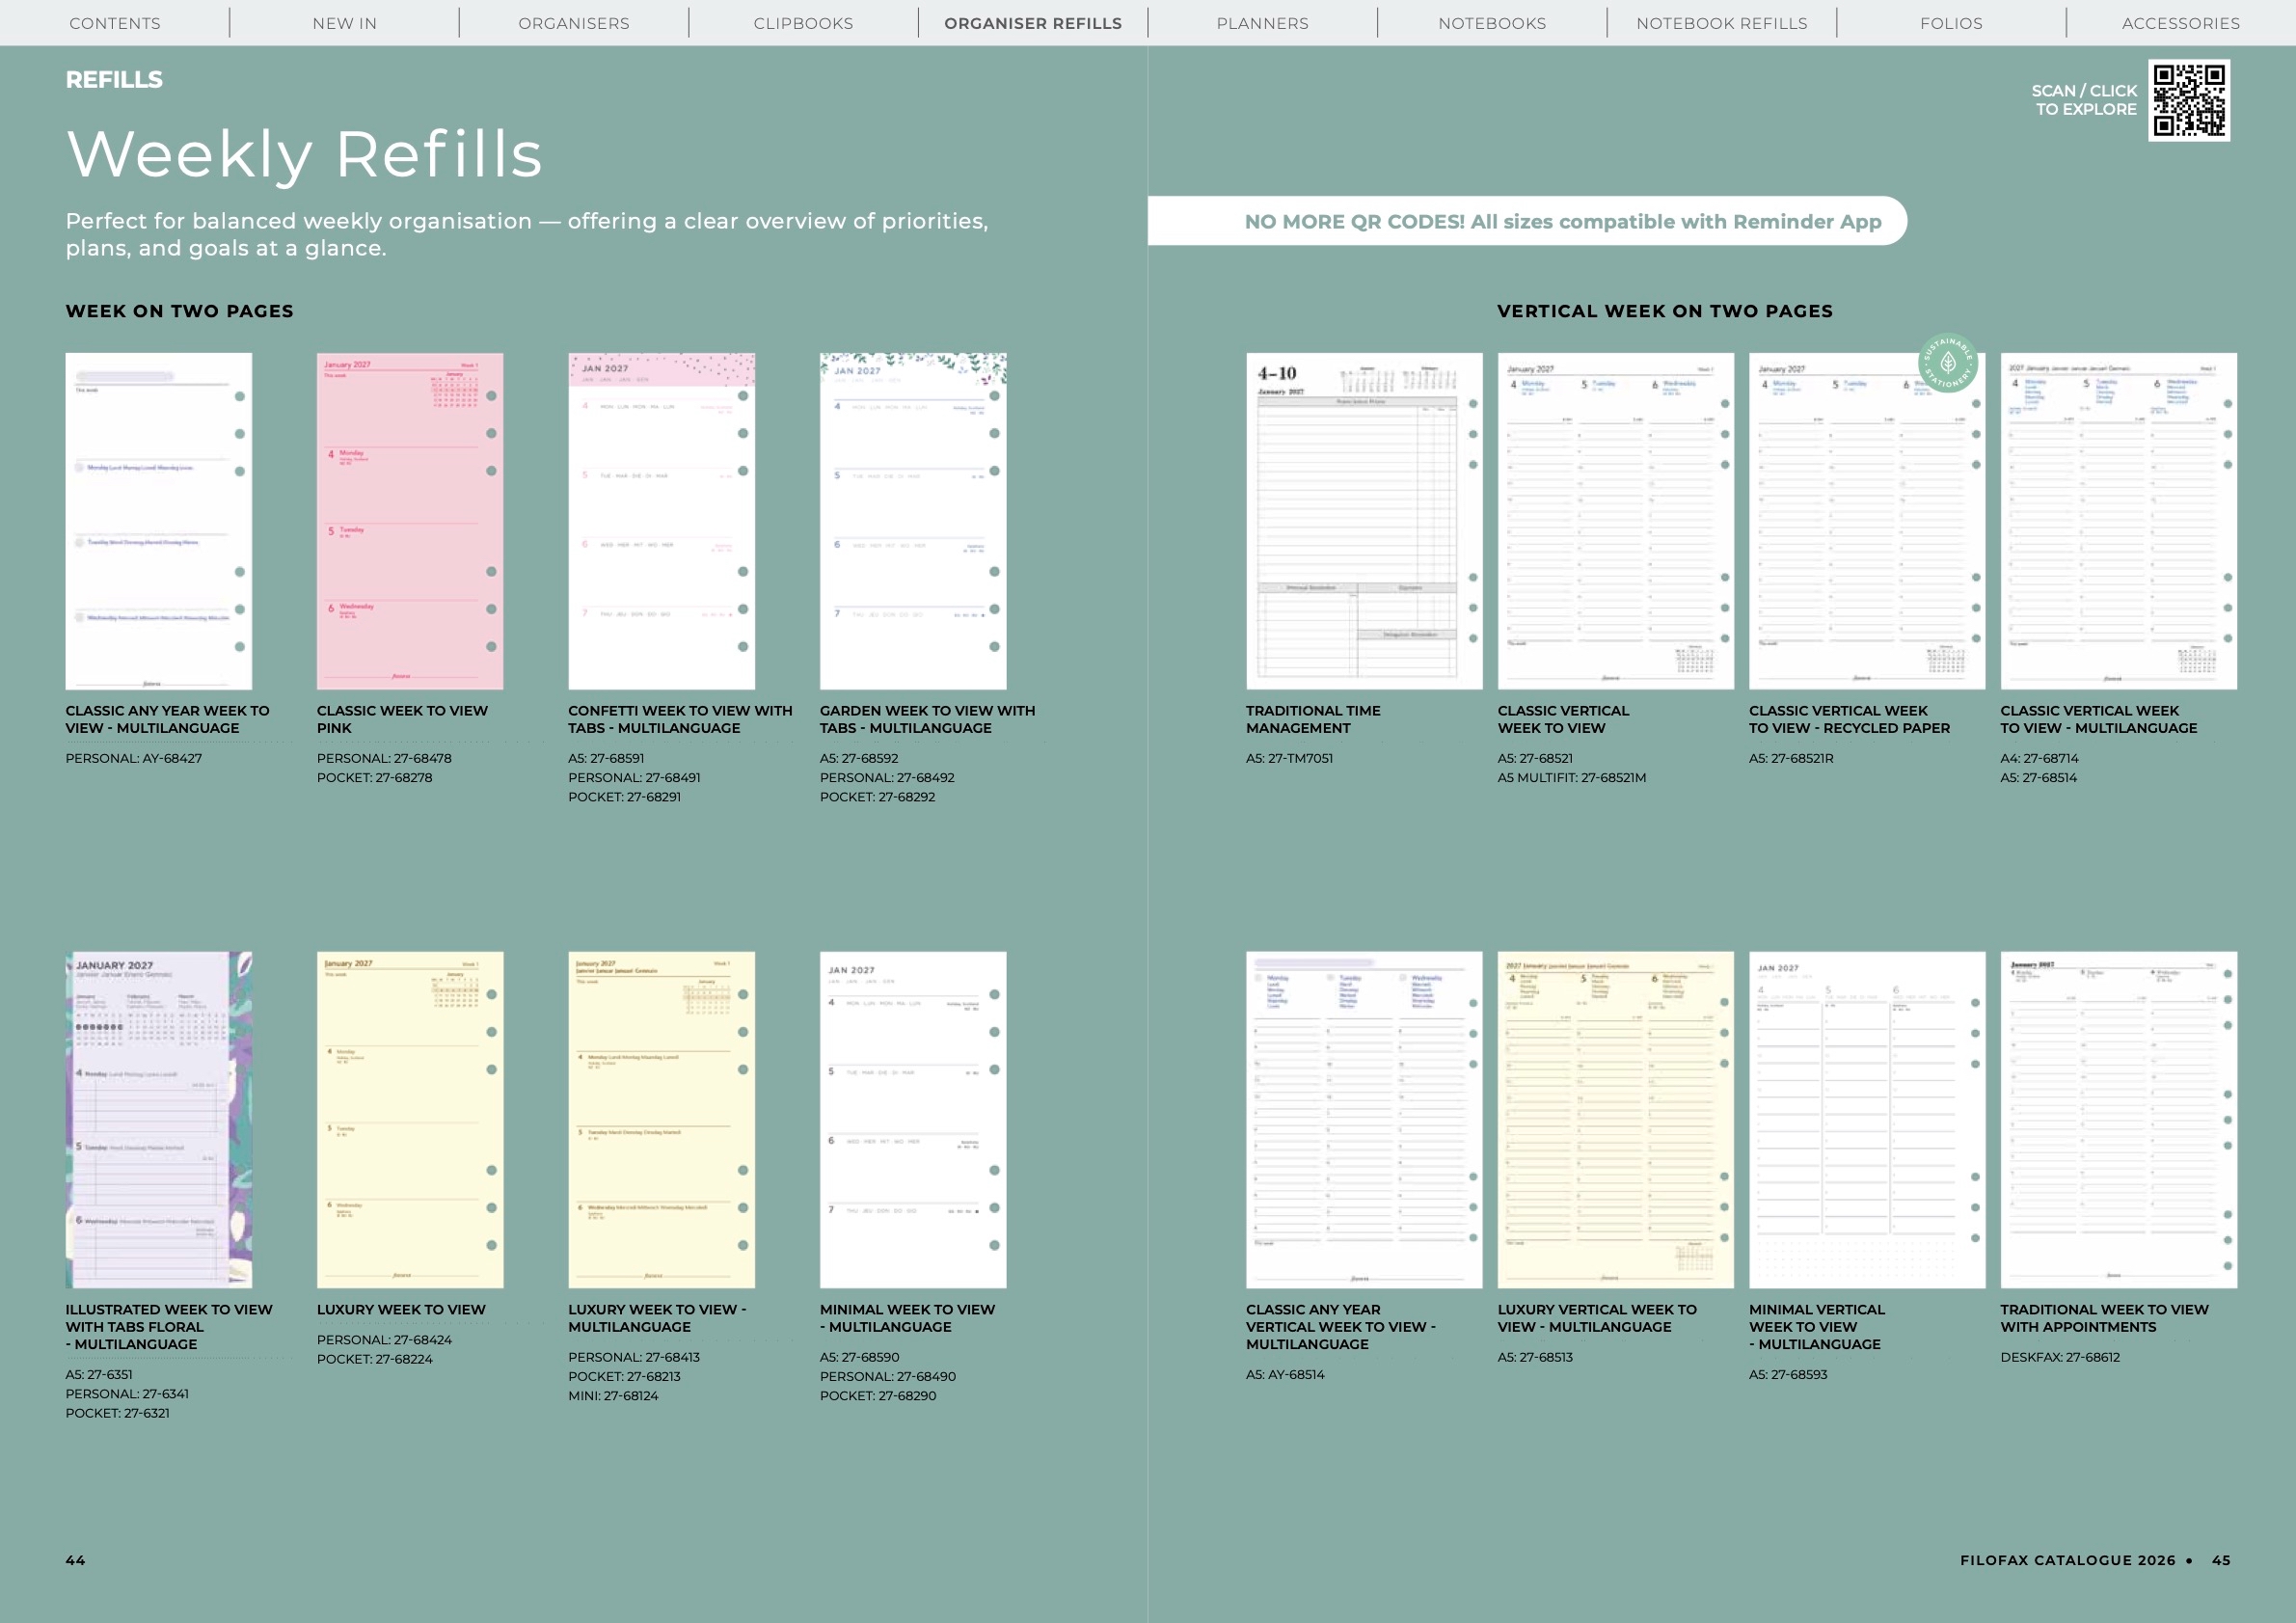Jump to the Accessories section

coord(2180,23)
